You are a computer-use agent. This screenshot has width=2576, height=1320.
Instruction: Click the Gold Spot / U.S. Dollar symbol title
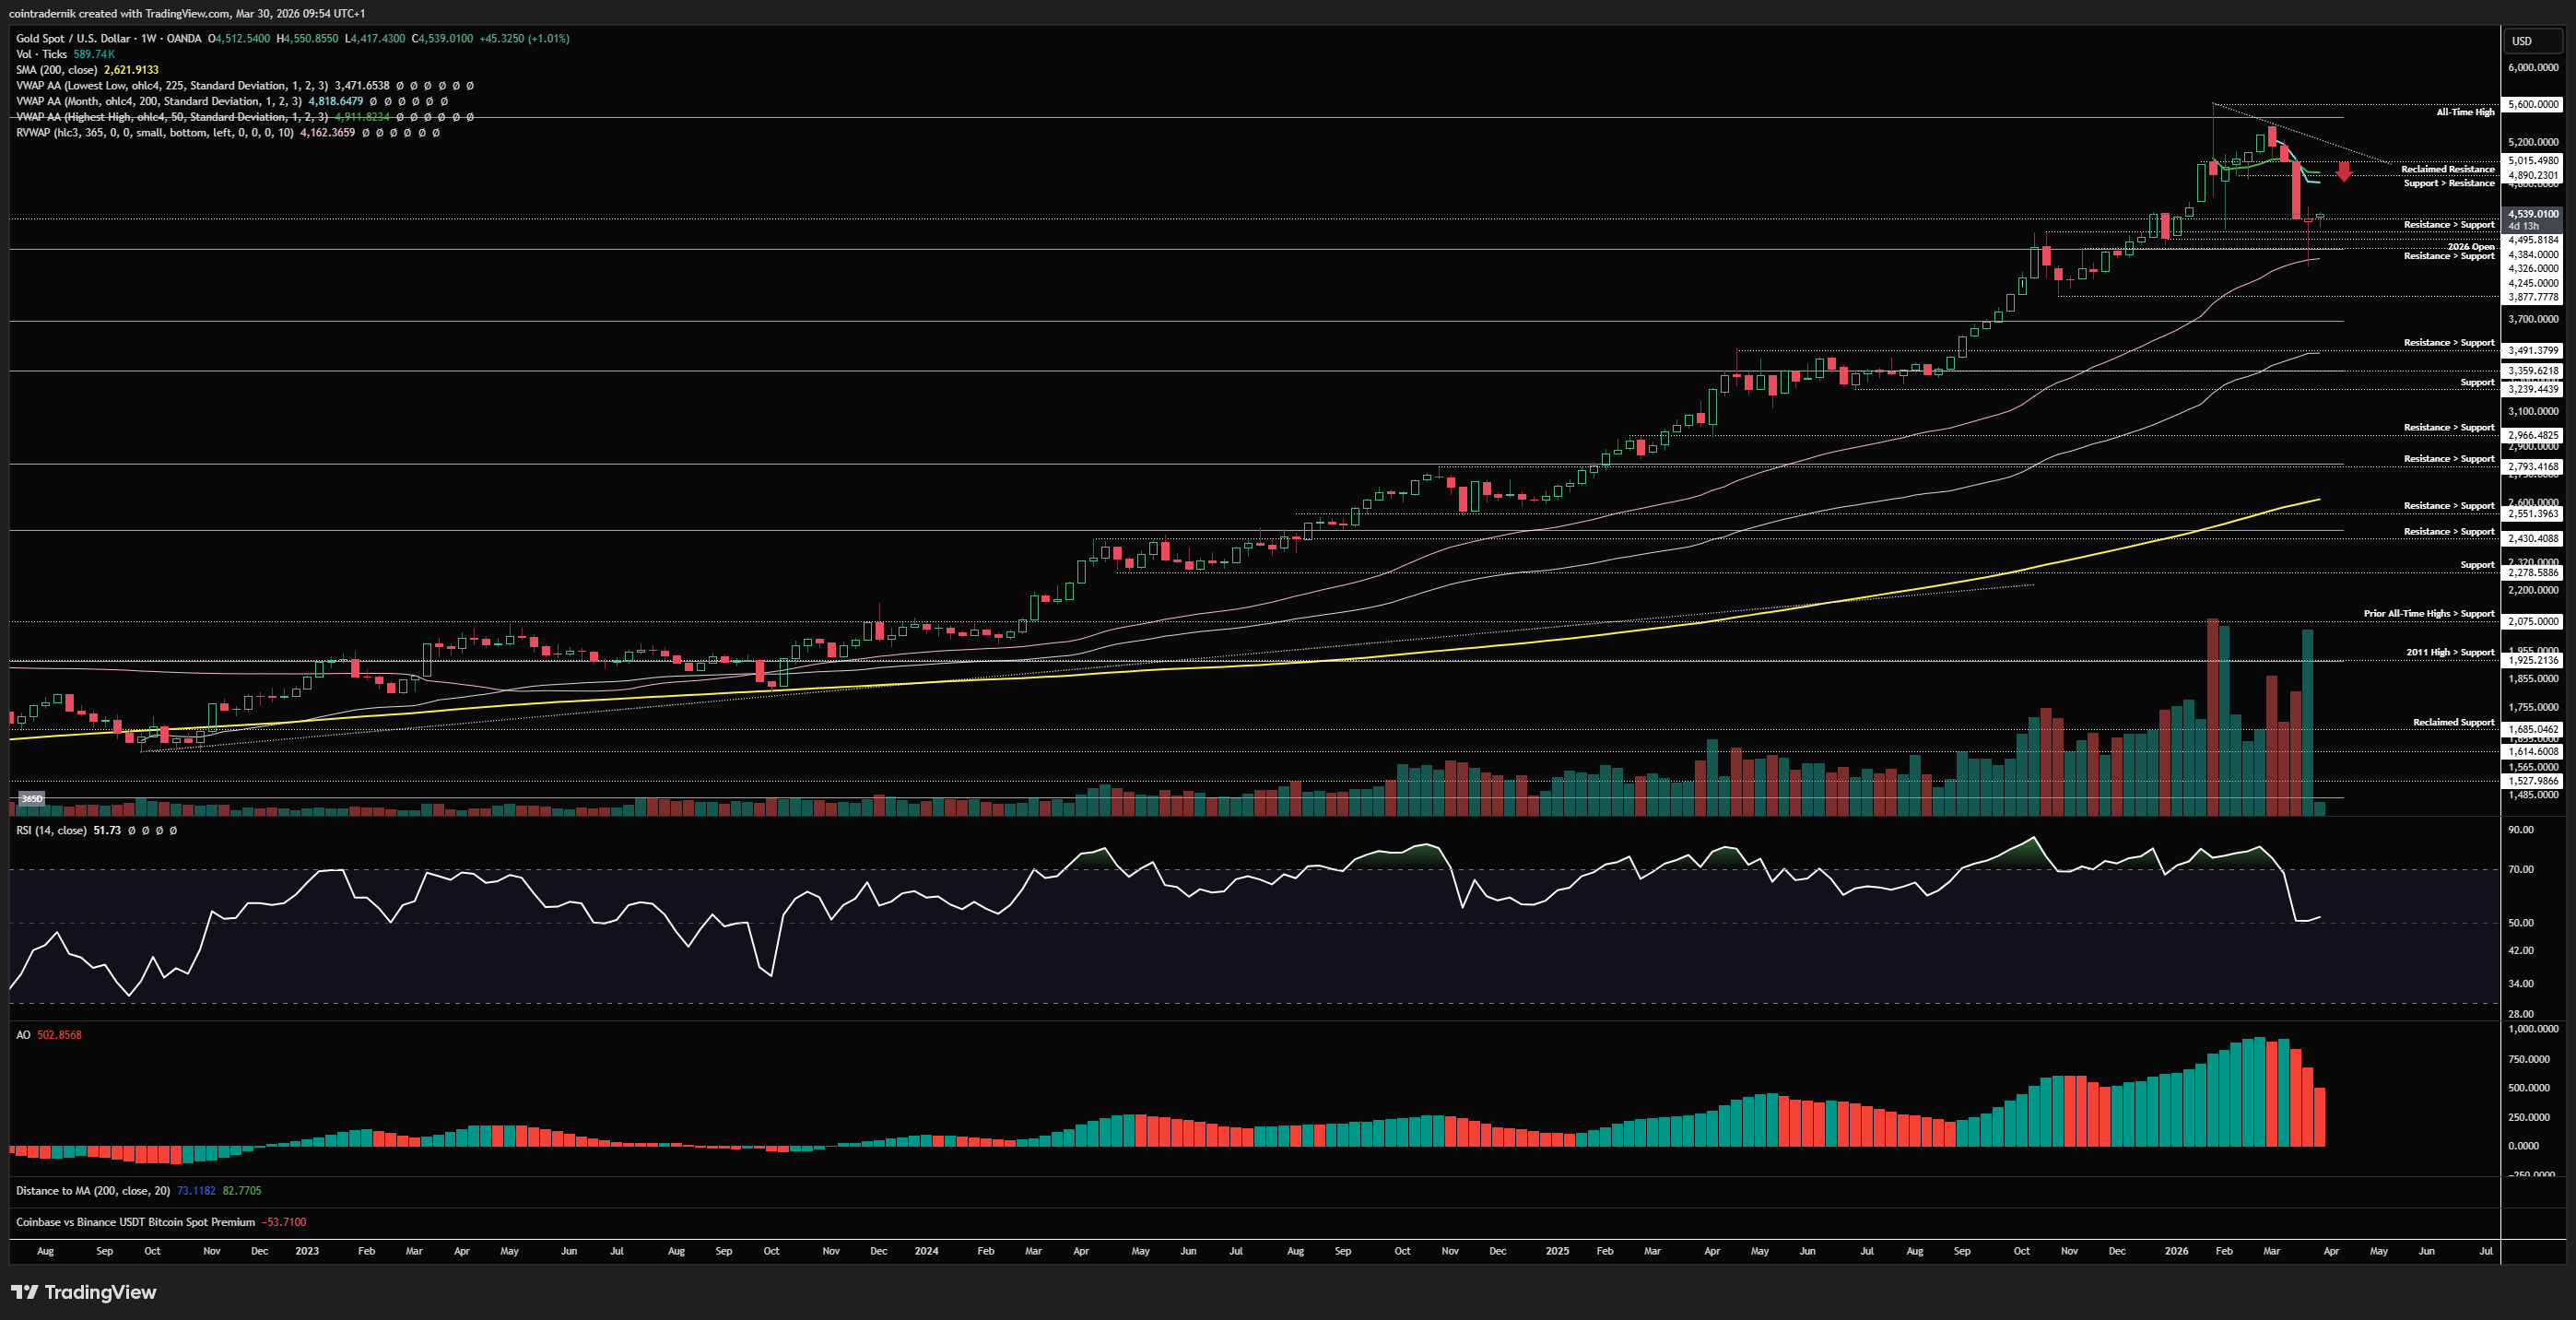72,39
